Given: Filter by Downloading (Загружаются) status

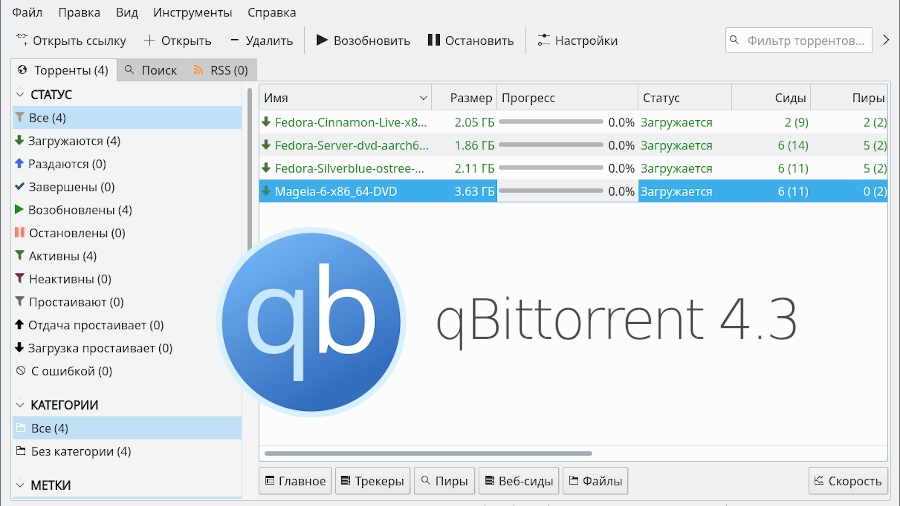Looking at the screenshot, I should 73,141.
